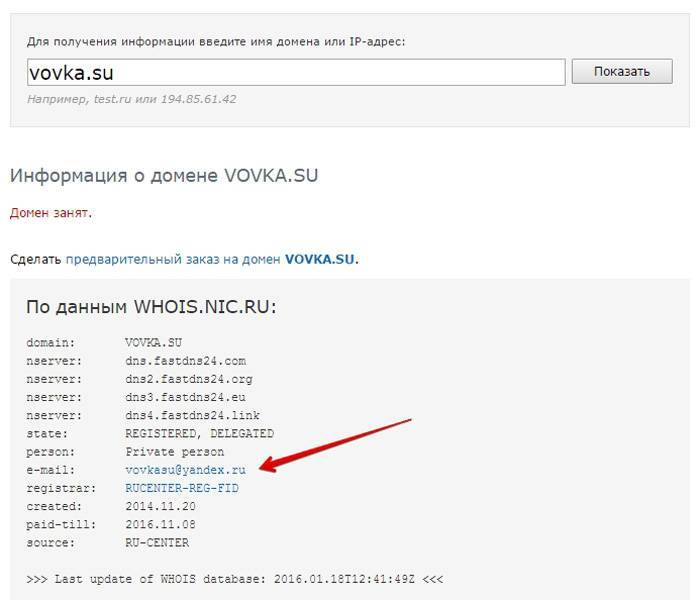Open the RUCENTER-REG-FID registrar link
This screenshot has height=600, width=700.
pos(182,488)
